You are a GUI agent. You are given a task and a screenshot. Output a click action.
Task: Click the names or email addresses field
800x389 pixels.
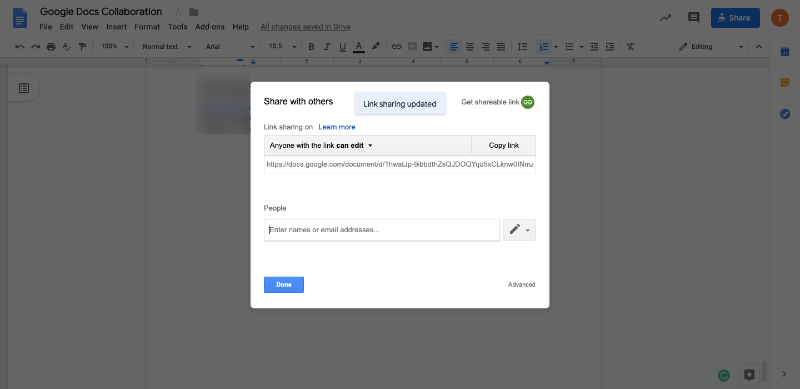click(382, 230)
